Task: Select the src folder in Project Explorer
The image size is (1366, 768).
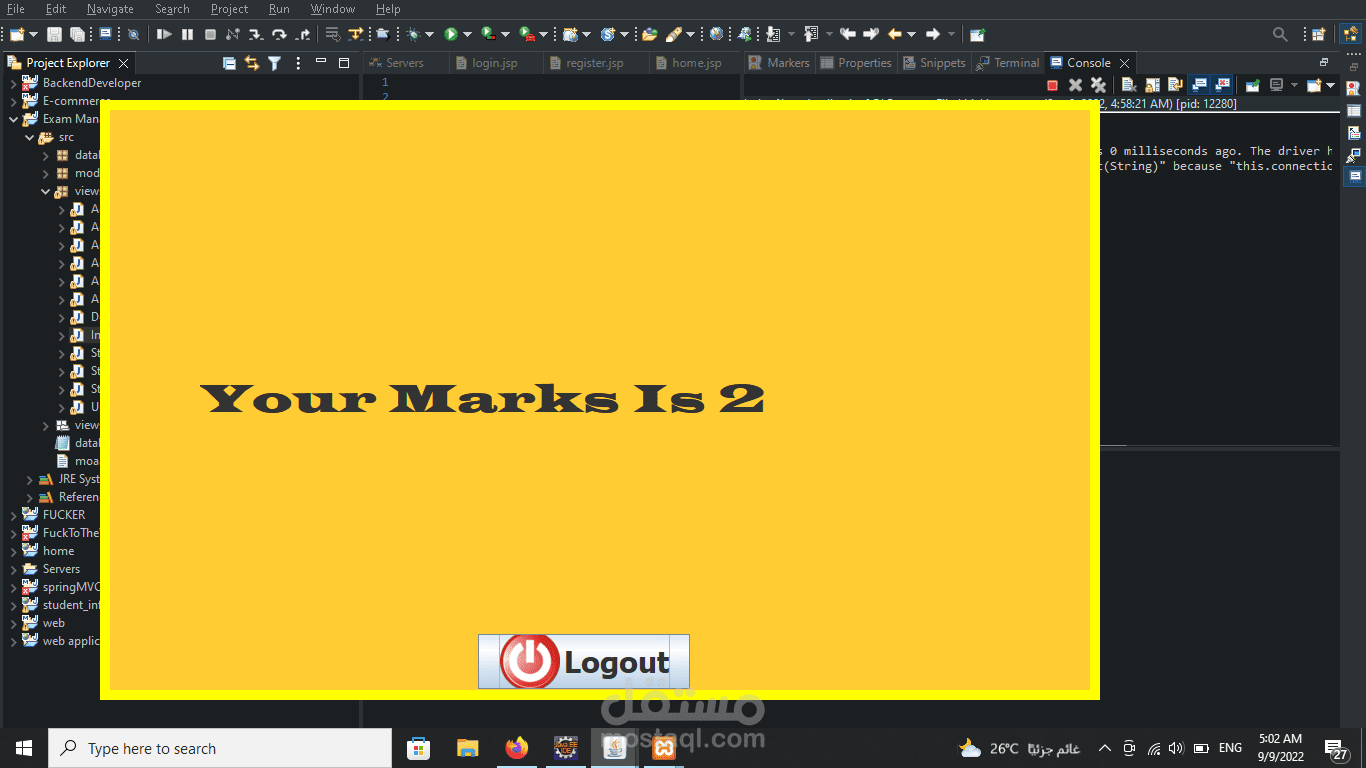Action: tap(66, 137)
